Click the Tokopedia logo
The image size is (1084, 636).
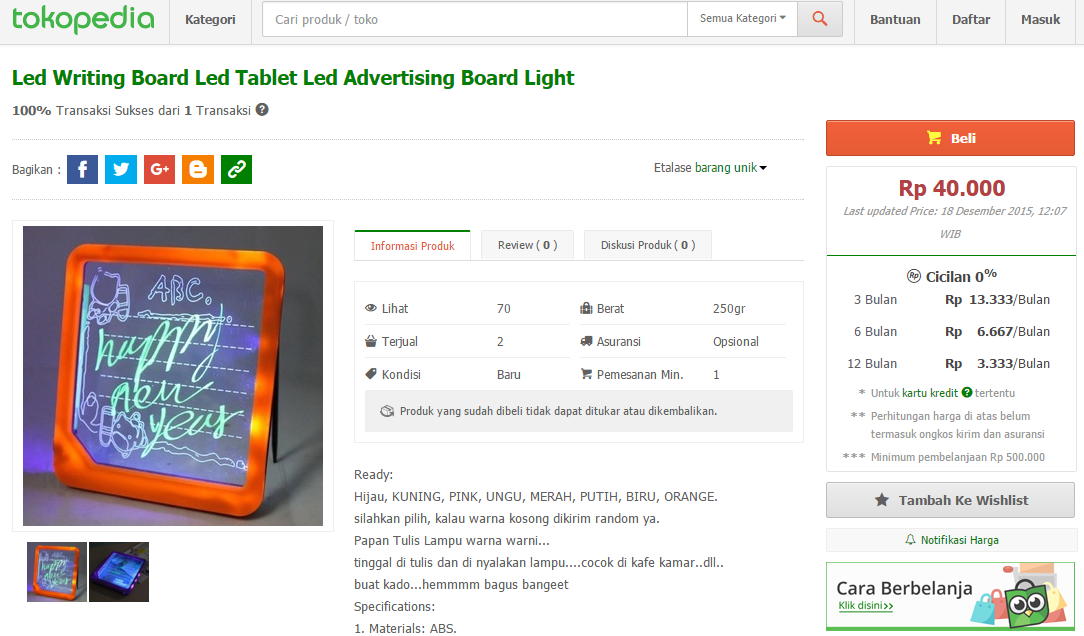pyautogui.click(x=83, y=20)
